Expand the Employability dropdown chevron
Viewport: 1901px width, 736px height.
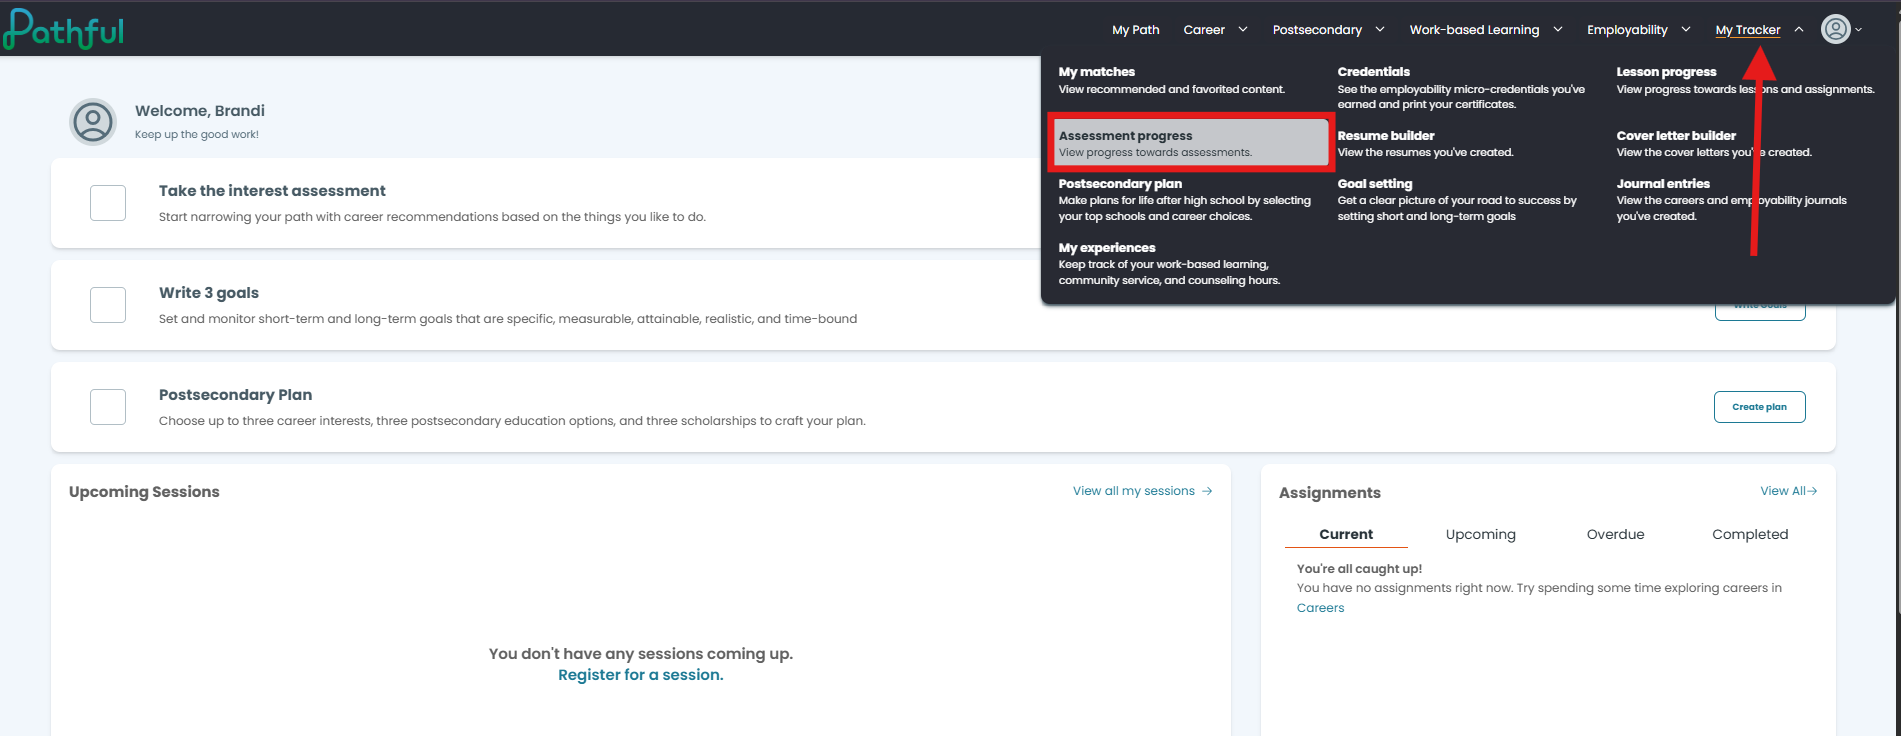[x=1686, y=29]
